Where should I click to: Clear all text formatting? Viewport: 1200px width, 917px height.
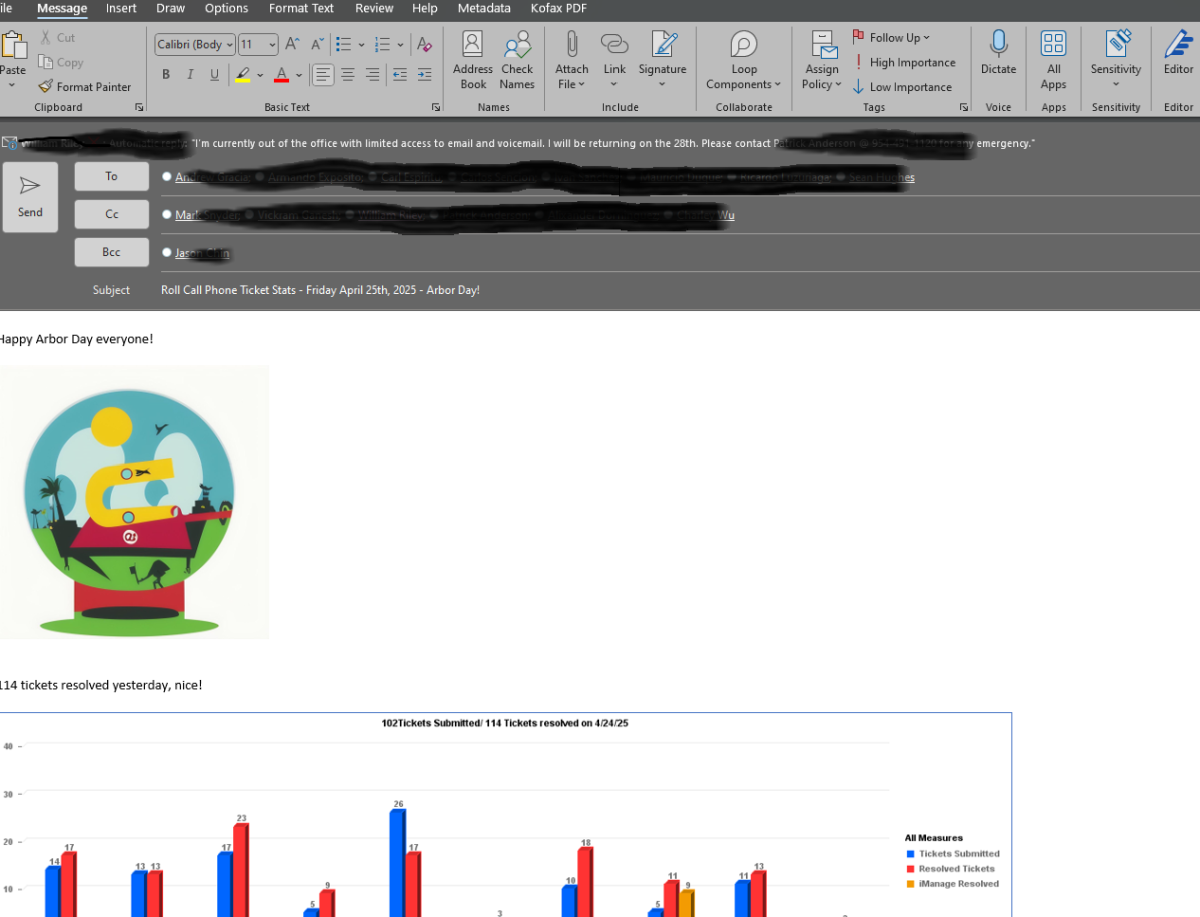pyautogui.click(x=424, y=44)
